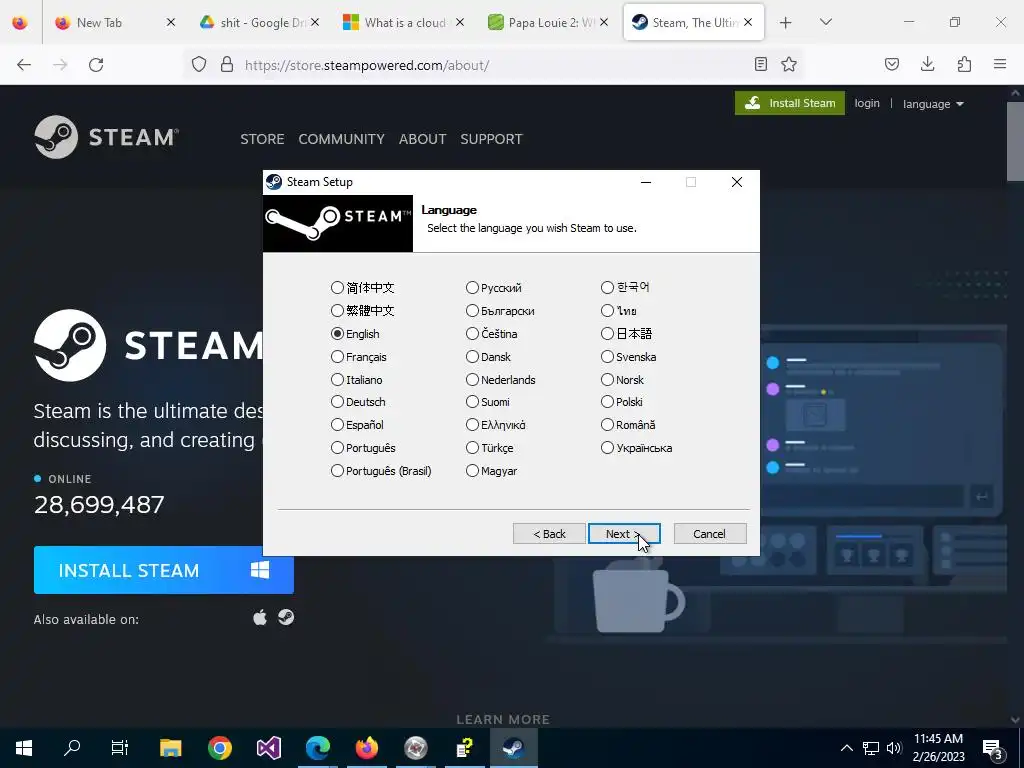
Task: Choose Italiano in the language list
Action: tap(357, 379)
